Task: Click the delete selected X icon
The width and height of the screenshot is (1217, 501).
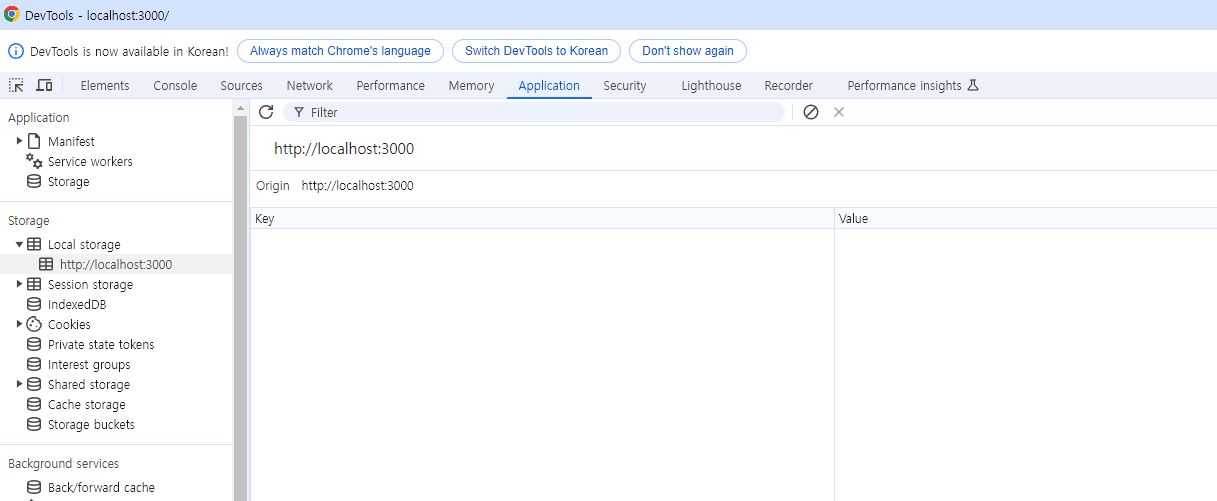Action: tap(839, 112)
